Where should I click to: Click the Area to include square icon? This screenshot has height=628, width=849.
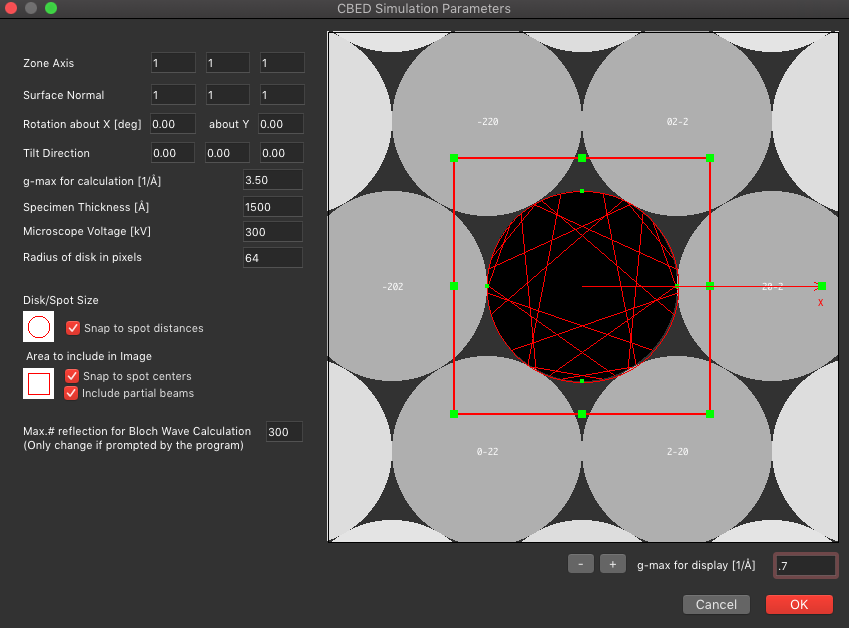pyautogui.click(x=38, y=384)
